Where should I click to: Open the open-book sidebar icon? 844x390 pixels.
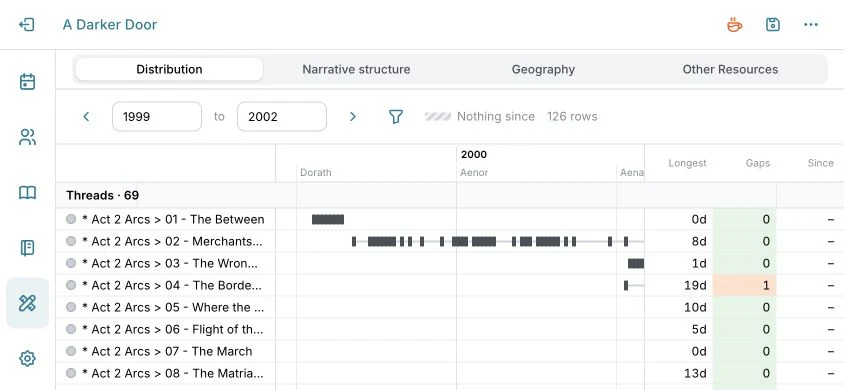coord(27,193)
